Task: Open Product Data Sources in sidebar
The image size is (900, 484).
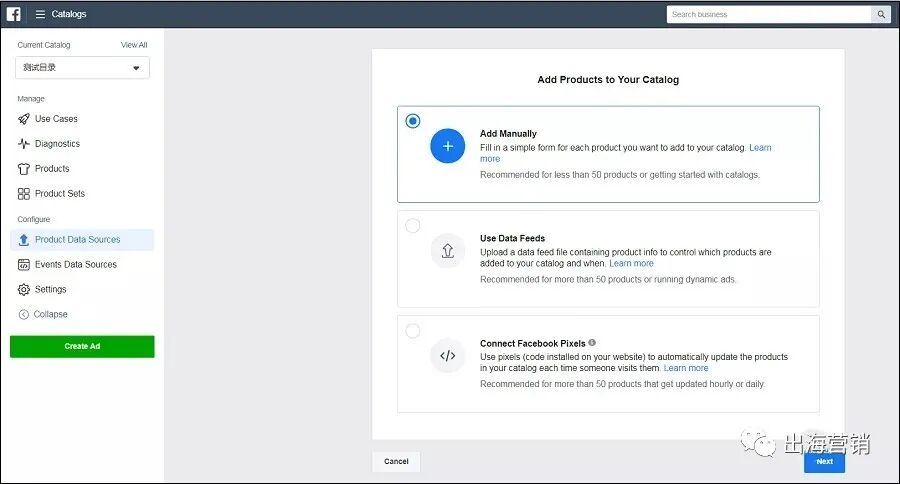Action: coord(82,239)
